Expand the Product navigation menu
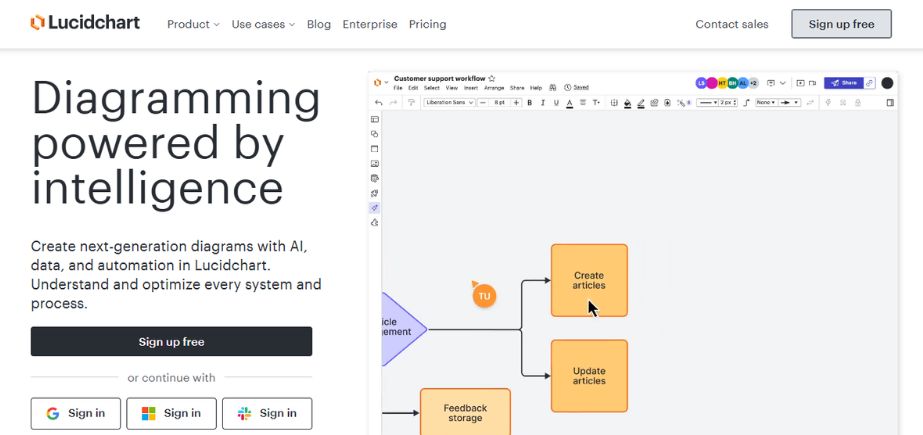923x435 pixels. 193,24
